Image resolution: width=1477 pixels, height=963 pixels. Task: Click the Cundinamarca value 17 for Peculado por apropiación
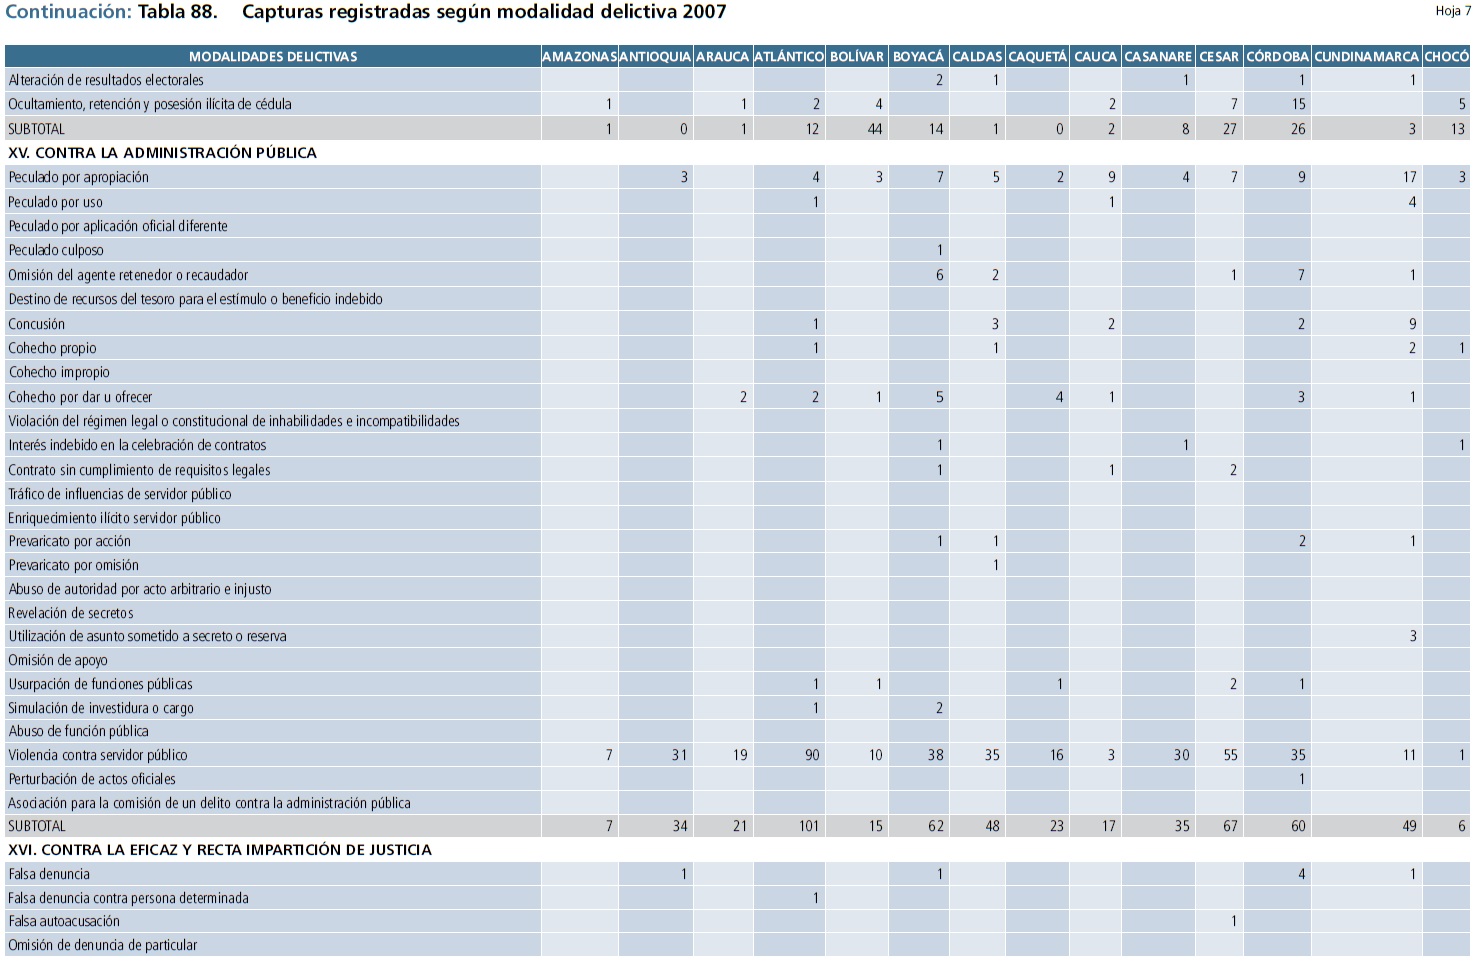pyautogui.click(x=1409, y=177)
